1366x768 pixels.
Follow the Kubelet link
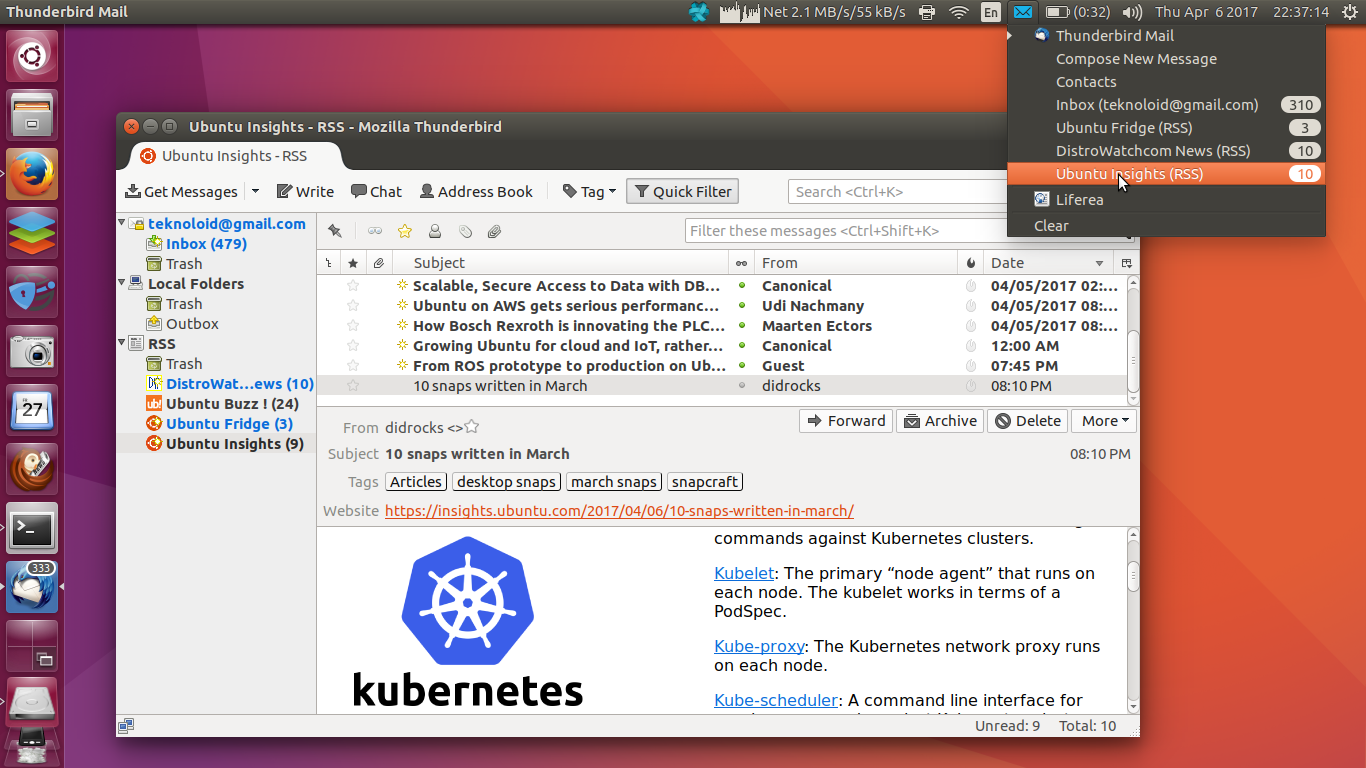tap(744, 573)
